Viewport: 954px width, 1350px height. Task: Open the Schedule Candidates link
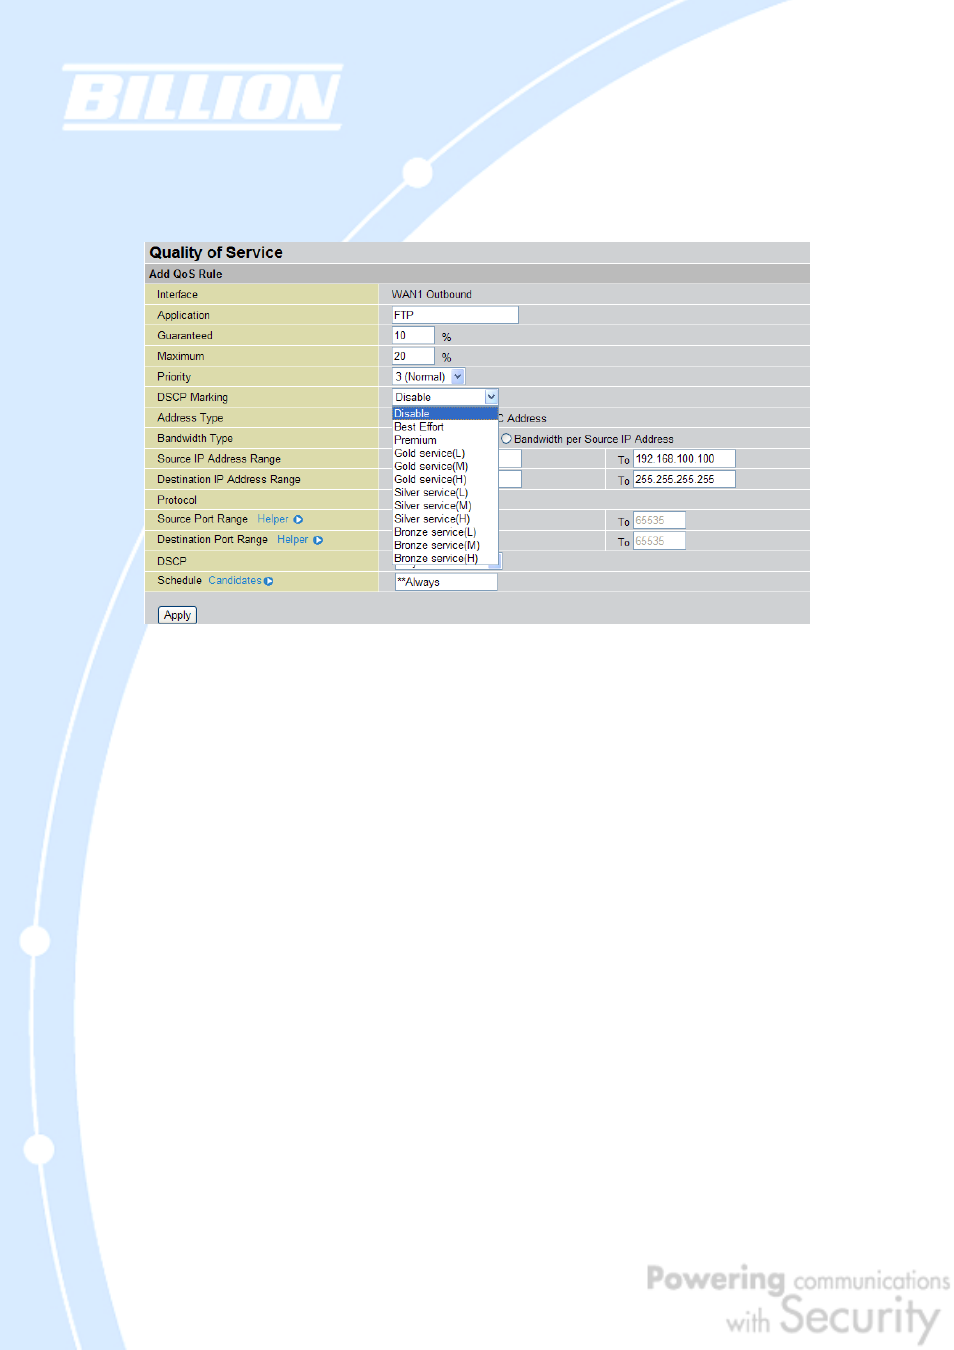click(x=235, y=581)
